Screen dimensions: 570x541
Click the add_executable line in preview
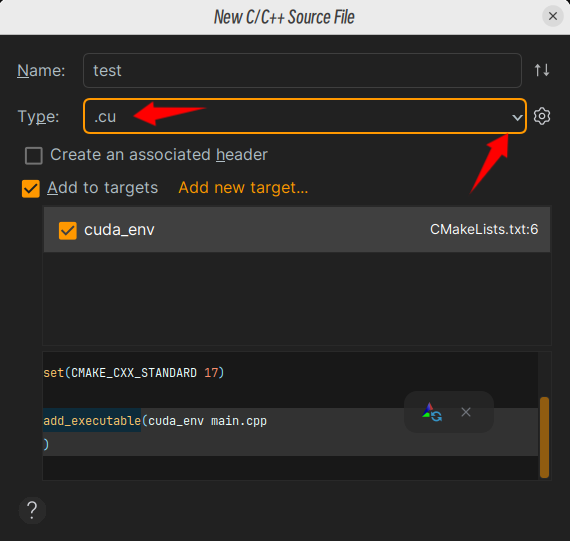[155, 421]
